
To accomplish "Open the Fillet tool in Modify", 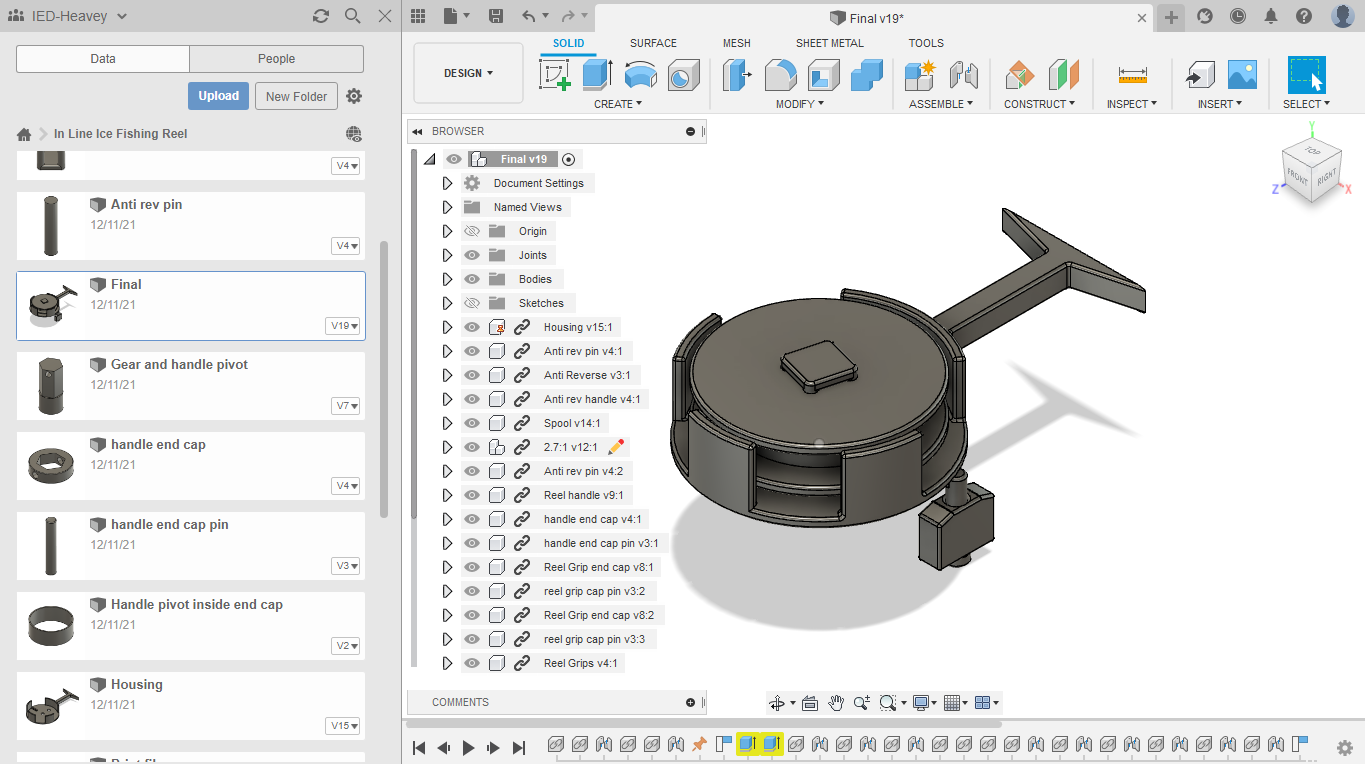I will 781,74.
